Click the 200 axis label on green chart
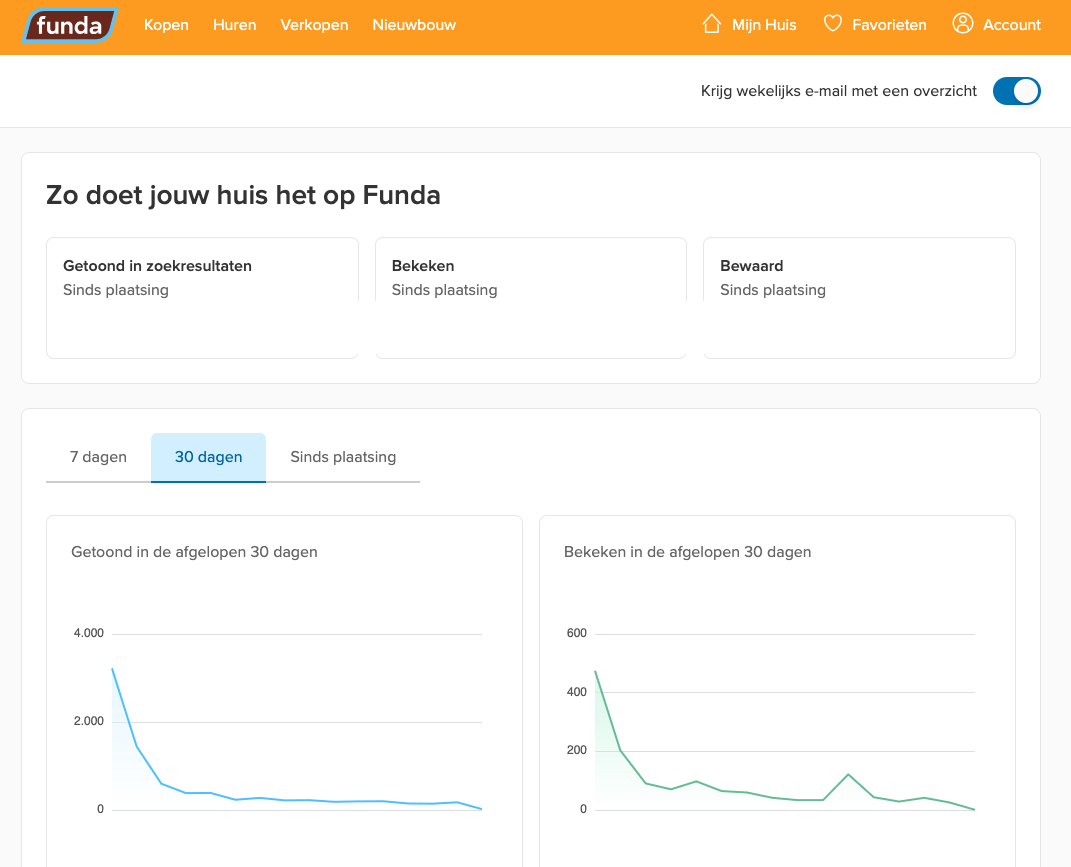The image size is (1071, 867). pos(576,750)
